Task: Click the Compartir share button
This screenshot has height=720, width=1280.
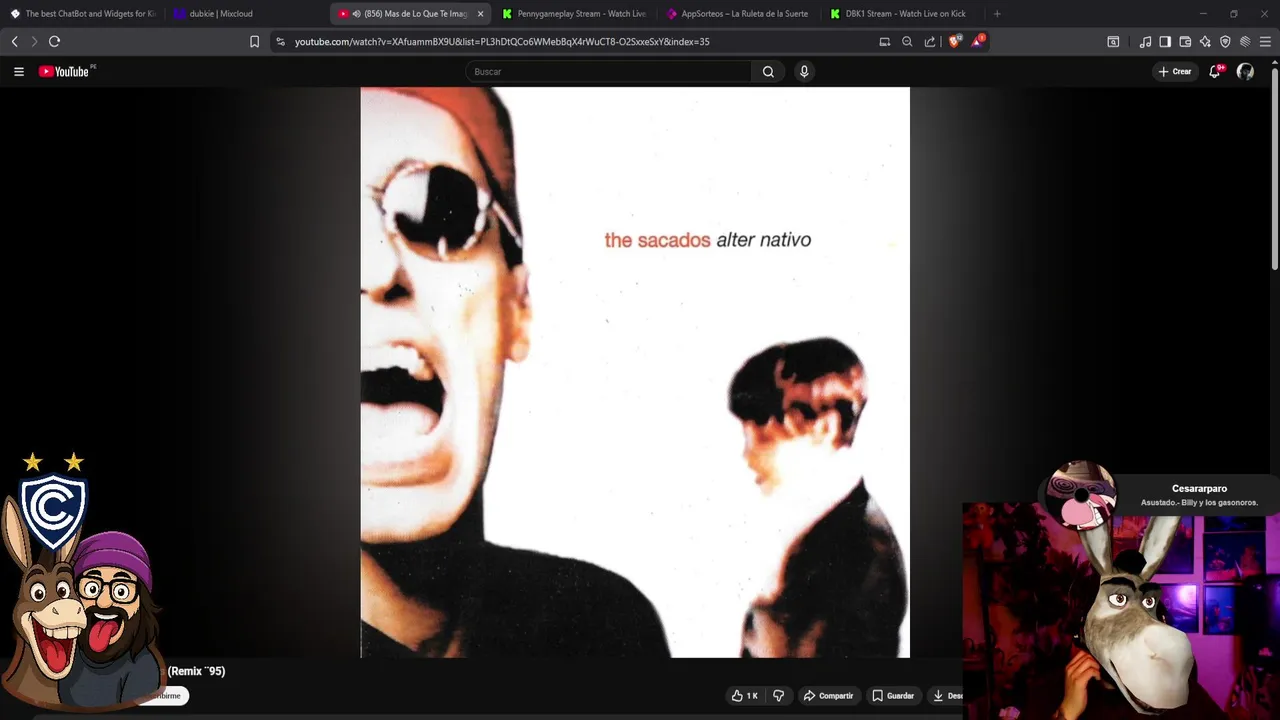Action: 829,695
